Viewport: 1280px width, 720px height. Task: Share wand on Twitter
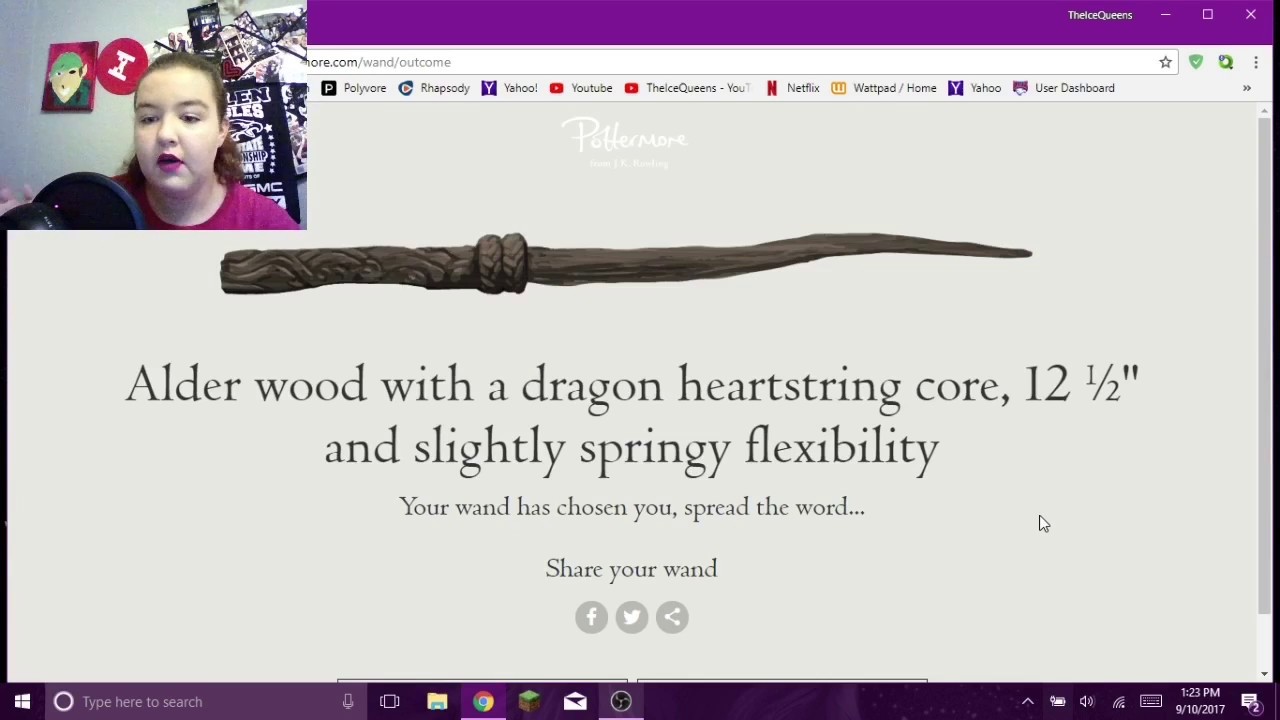pos(632,617)
